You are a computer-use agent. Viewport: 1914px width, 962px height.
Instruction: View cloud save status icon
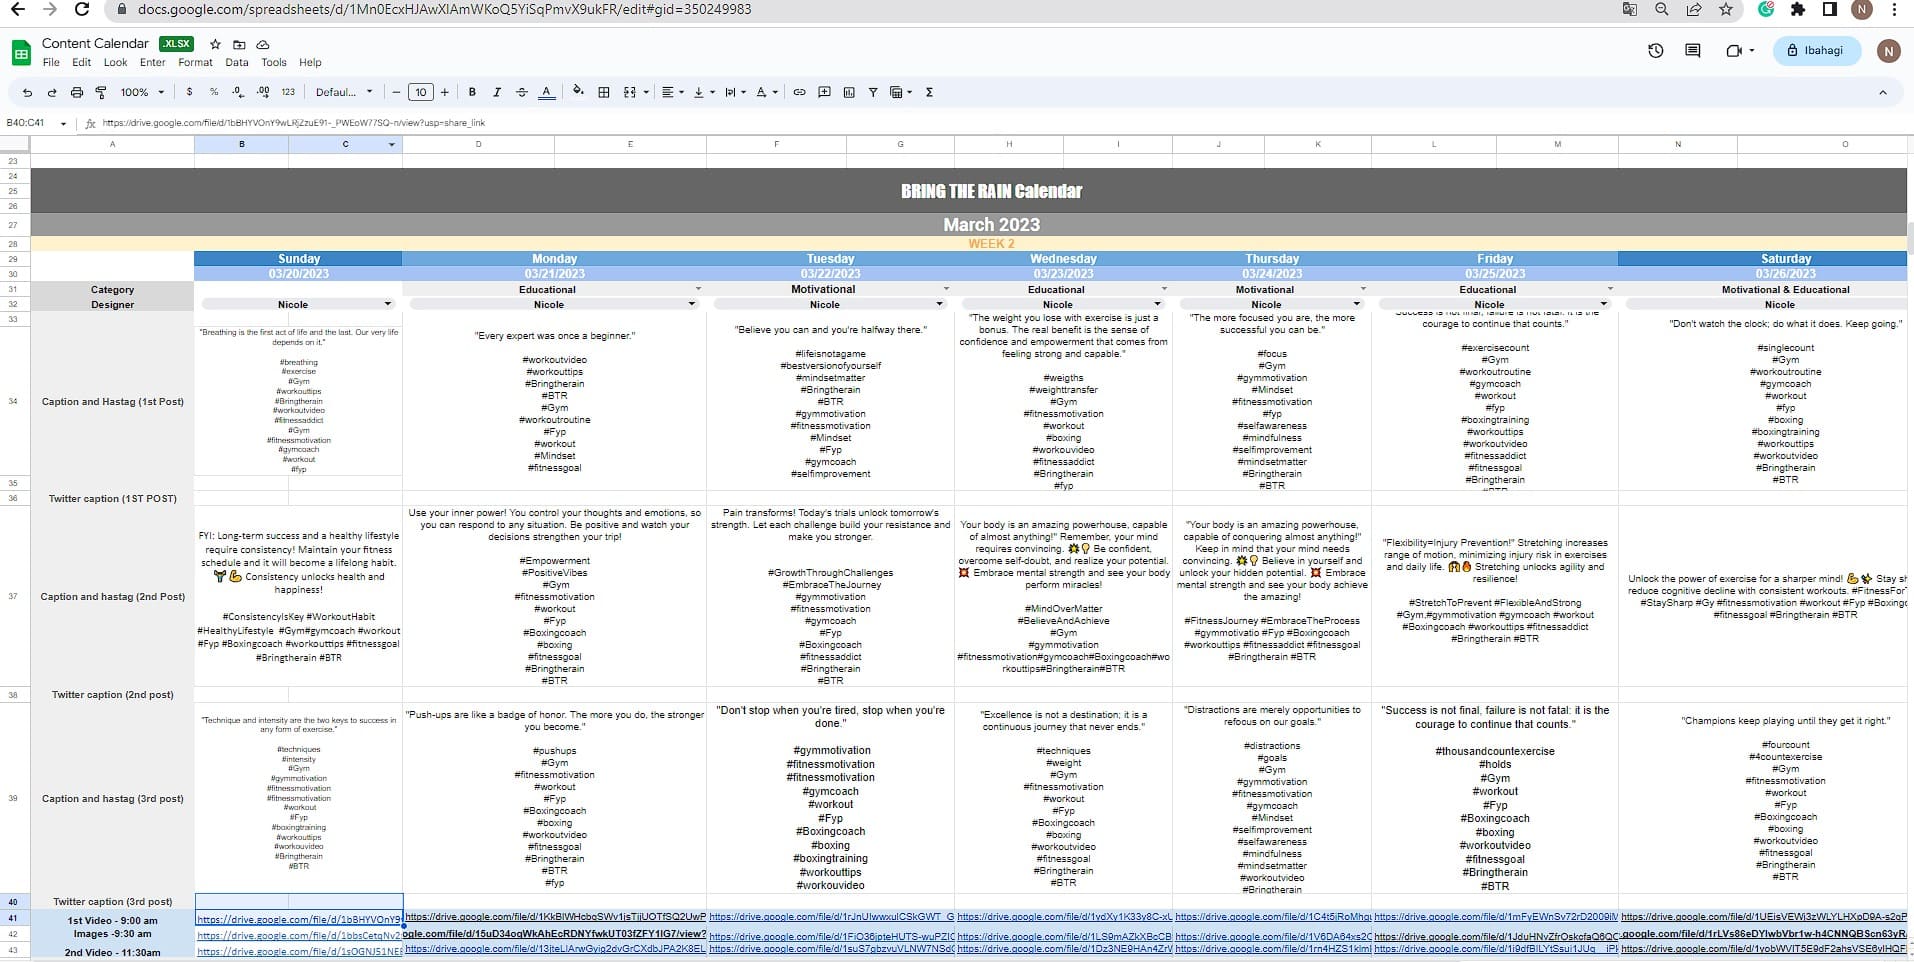pyautogui.click(x=263, y=44)
